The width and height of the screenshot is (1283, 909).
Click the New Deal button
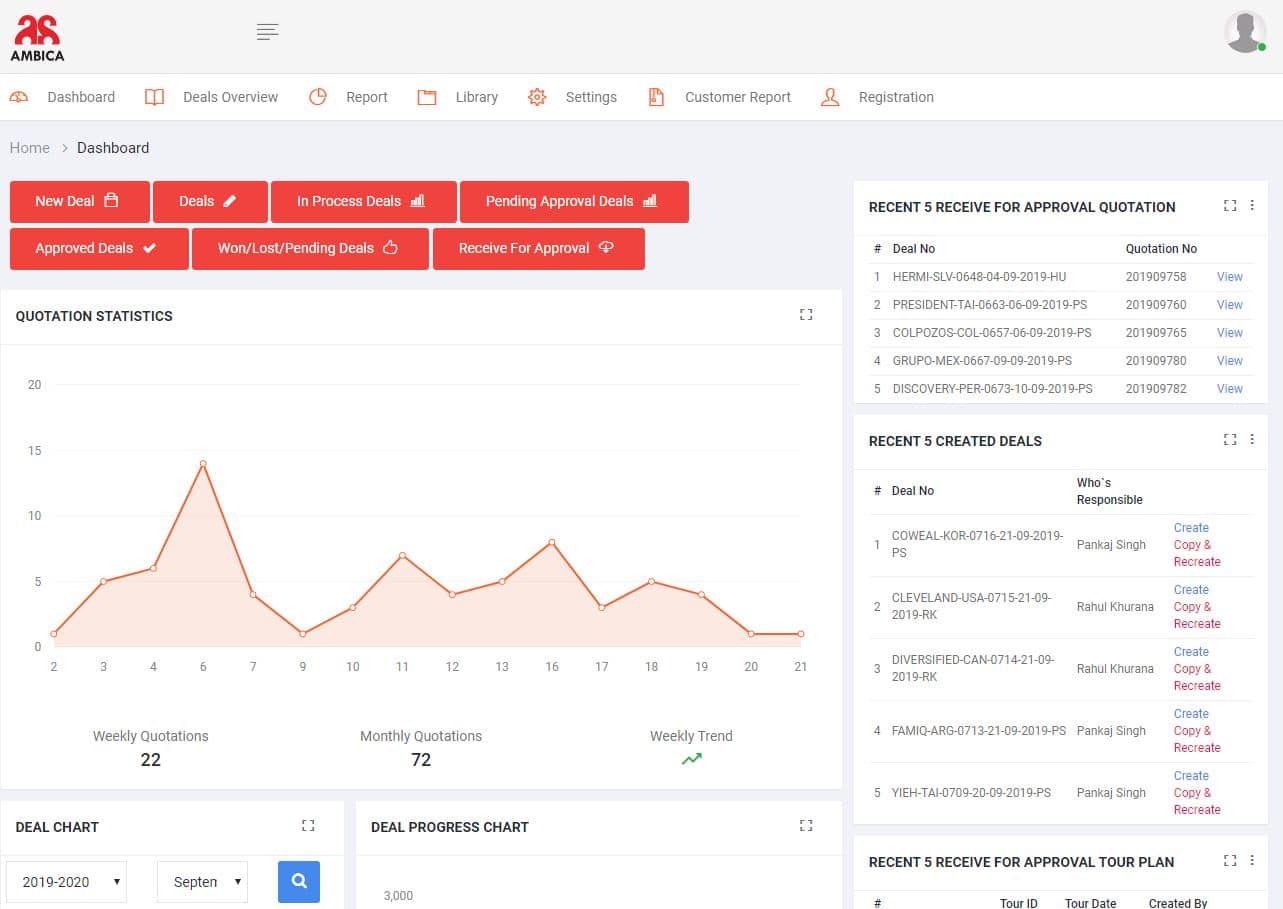point(79,201)
